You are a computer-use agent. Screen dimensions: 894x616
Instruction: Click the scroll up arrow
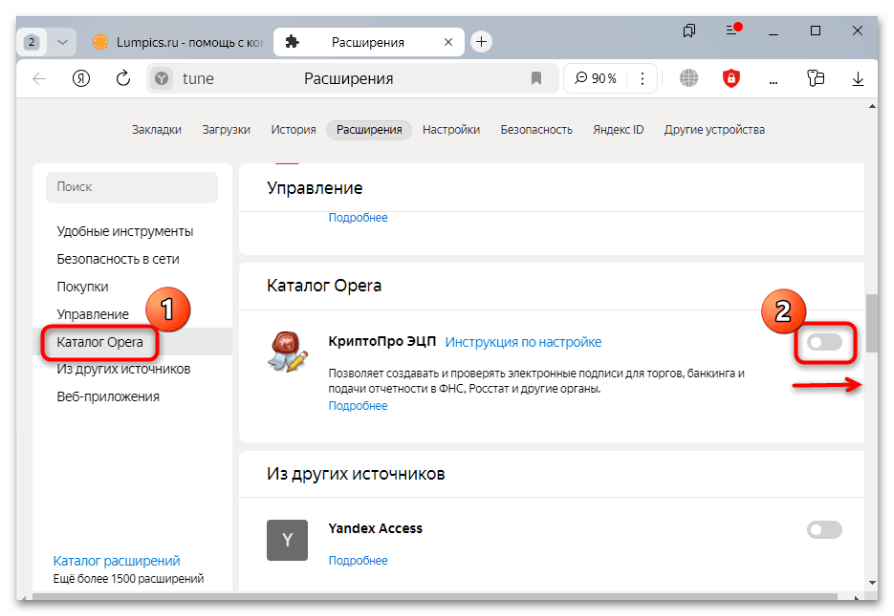click(872, 107)
